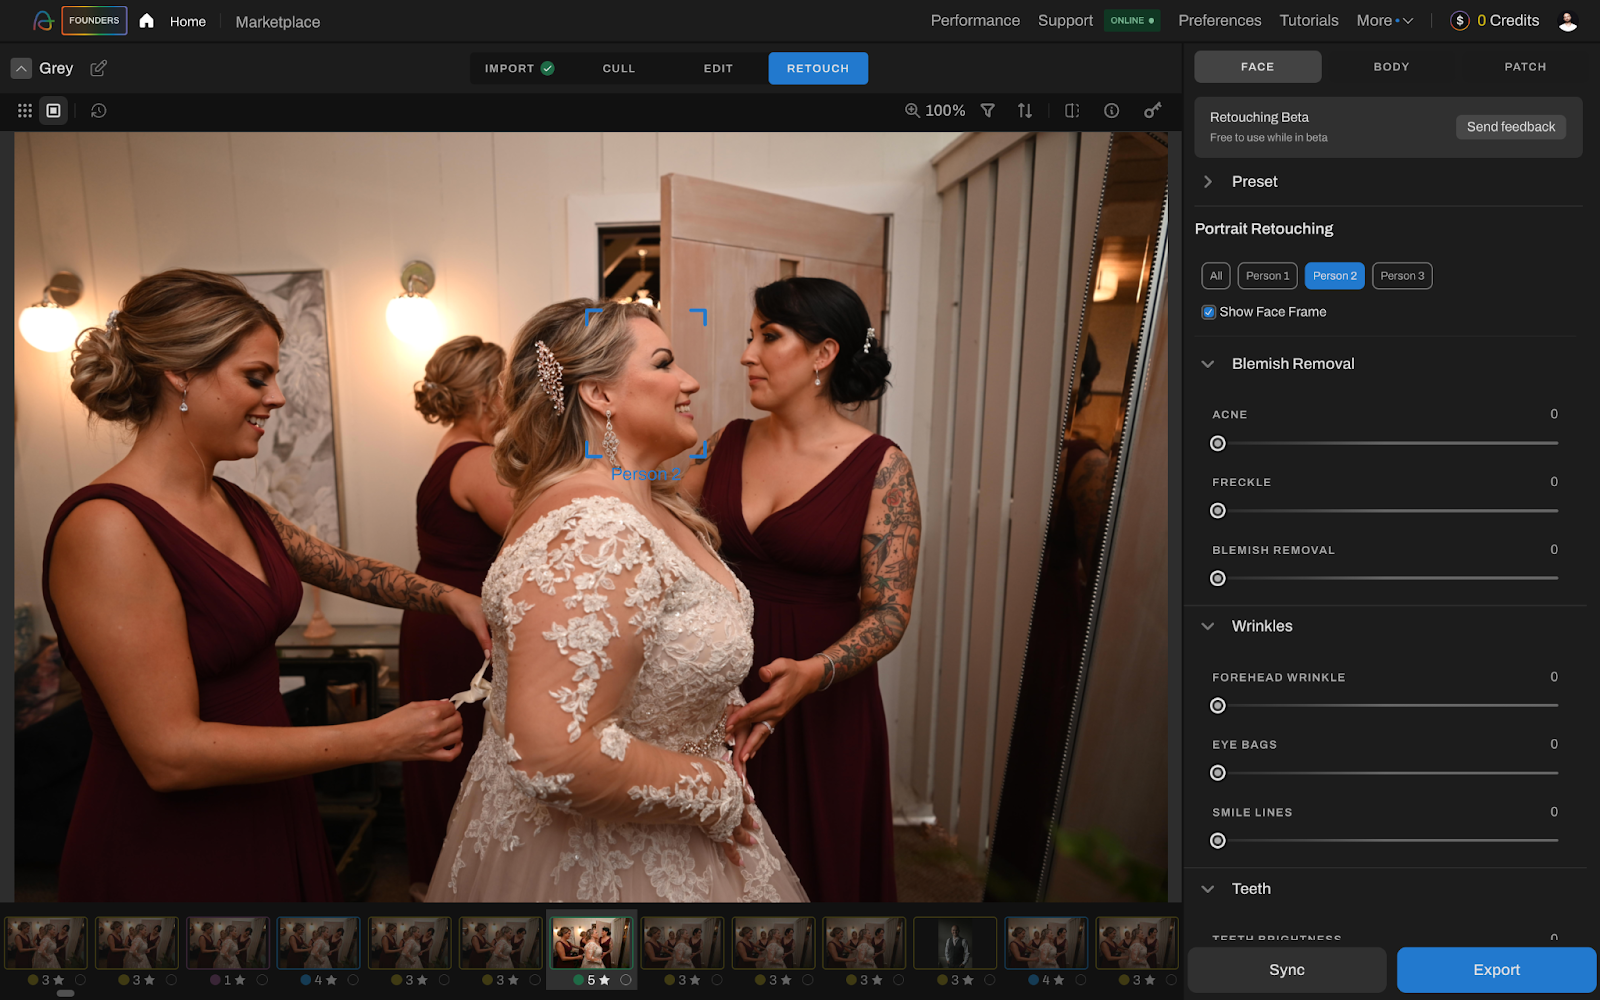Open the Cull tab
Screen dimensions: 1600x1000
pos(618,69)
